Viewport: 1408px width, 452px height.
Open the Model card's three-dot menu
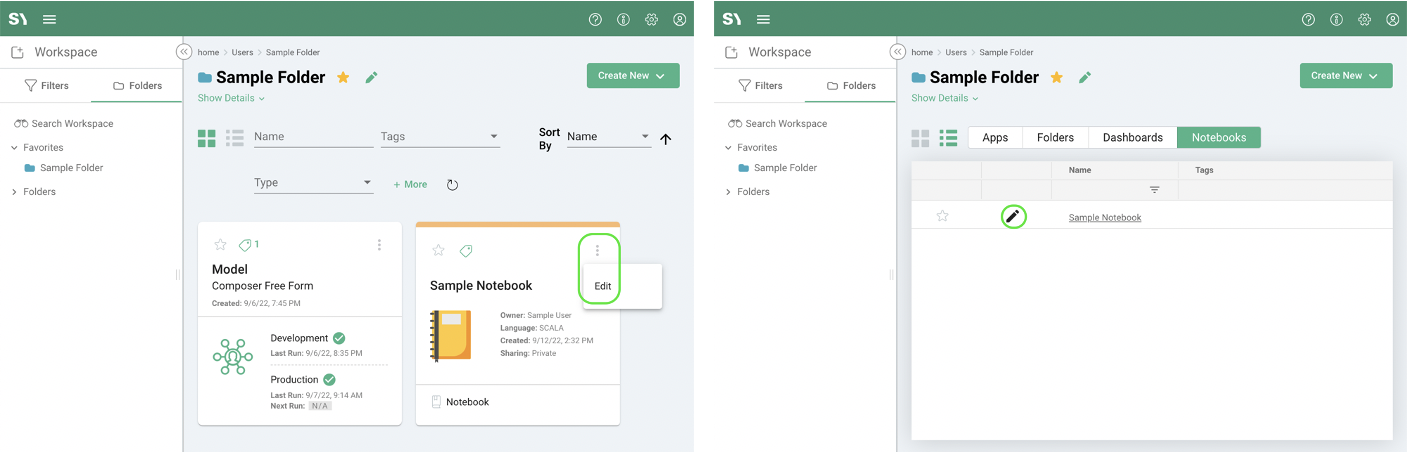(x=379, y=245)
